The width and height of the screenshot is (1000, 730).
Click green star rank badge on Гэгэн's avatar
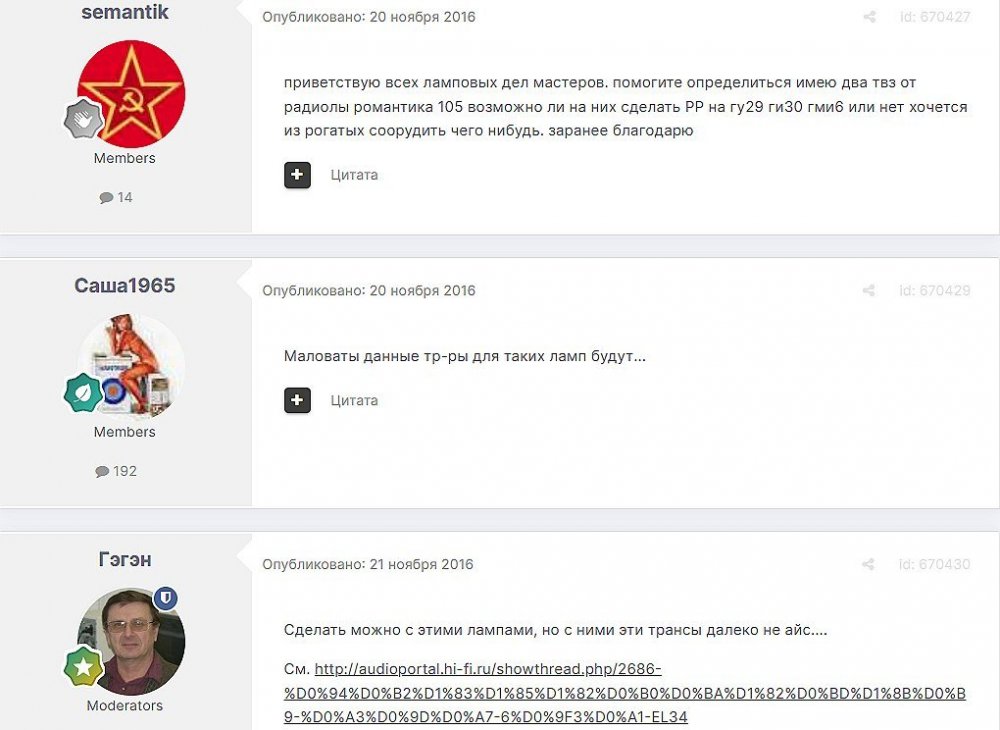coord(83,666)
